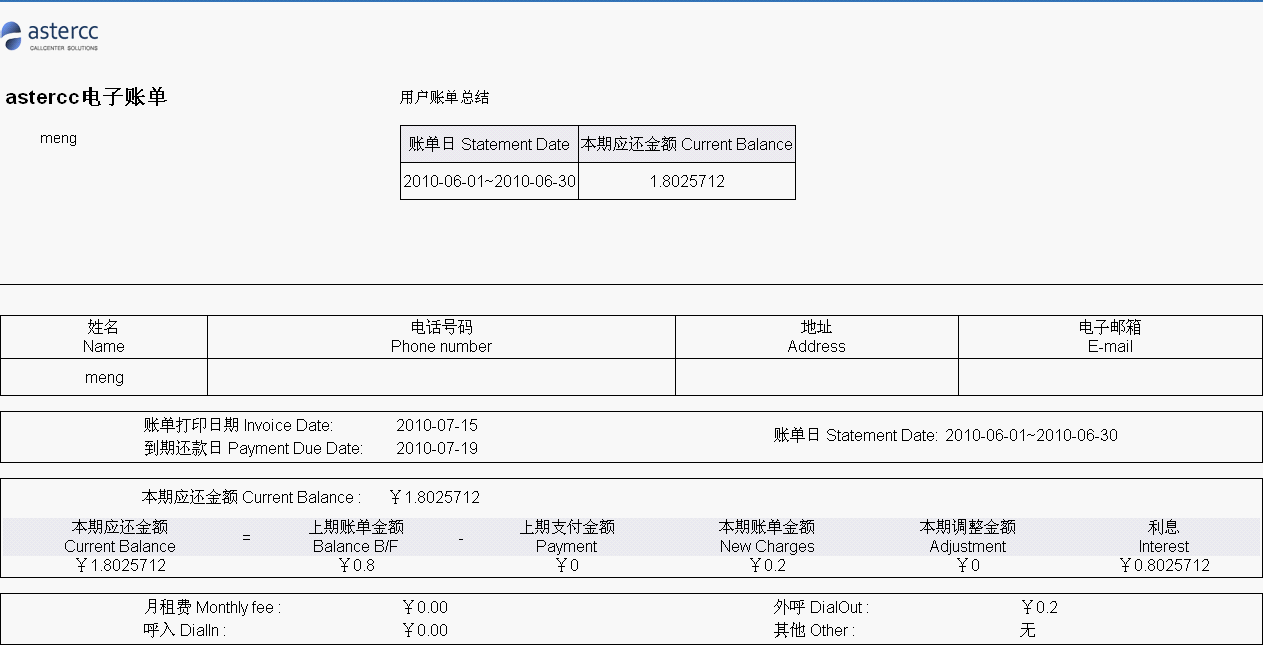
Task: Click the 用户账单总结 summary heading
Action: 445,97
